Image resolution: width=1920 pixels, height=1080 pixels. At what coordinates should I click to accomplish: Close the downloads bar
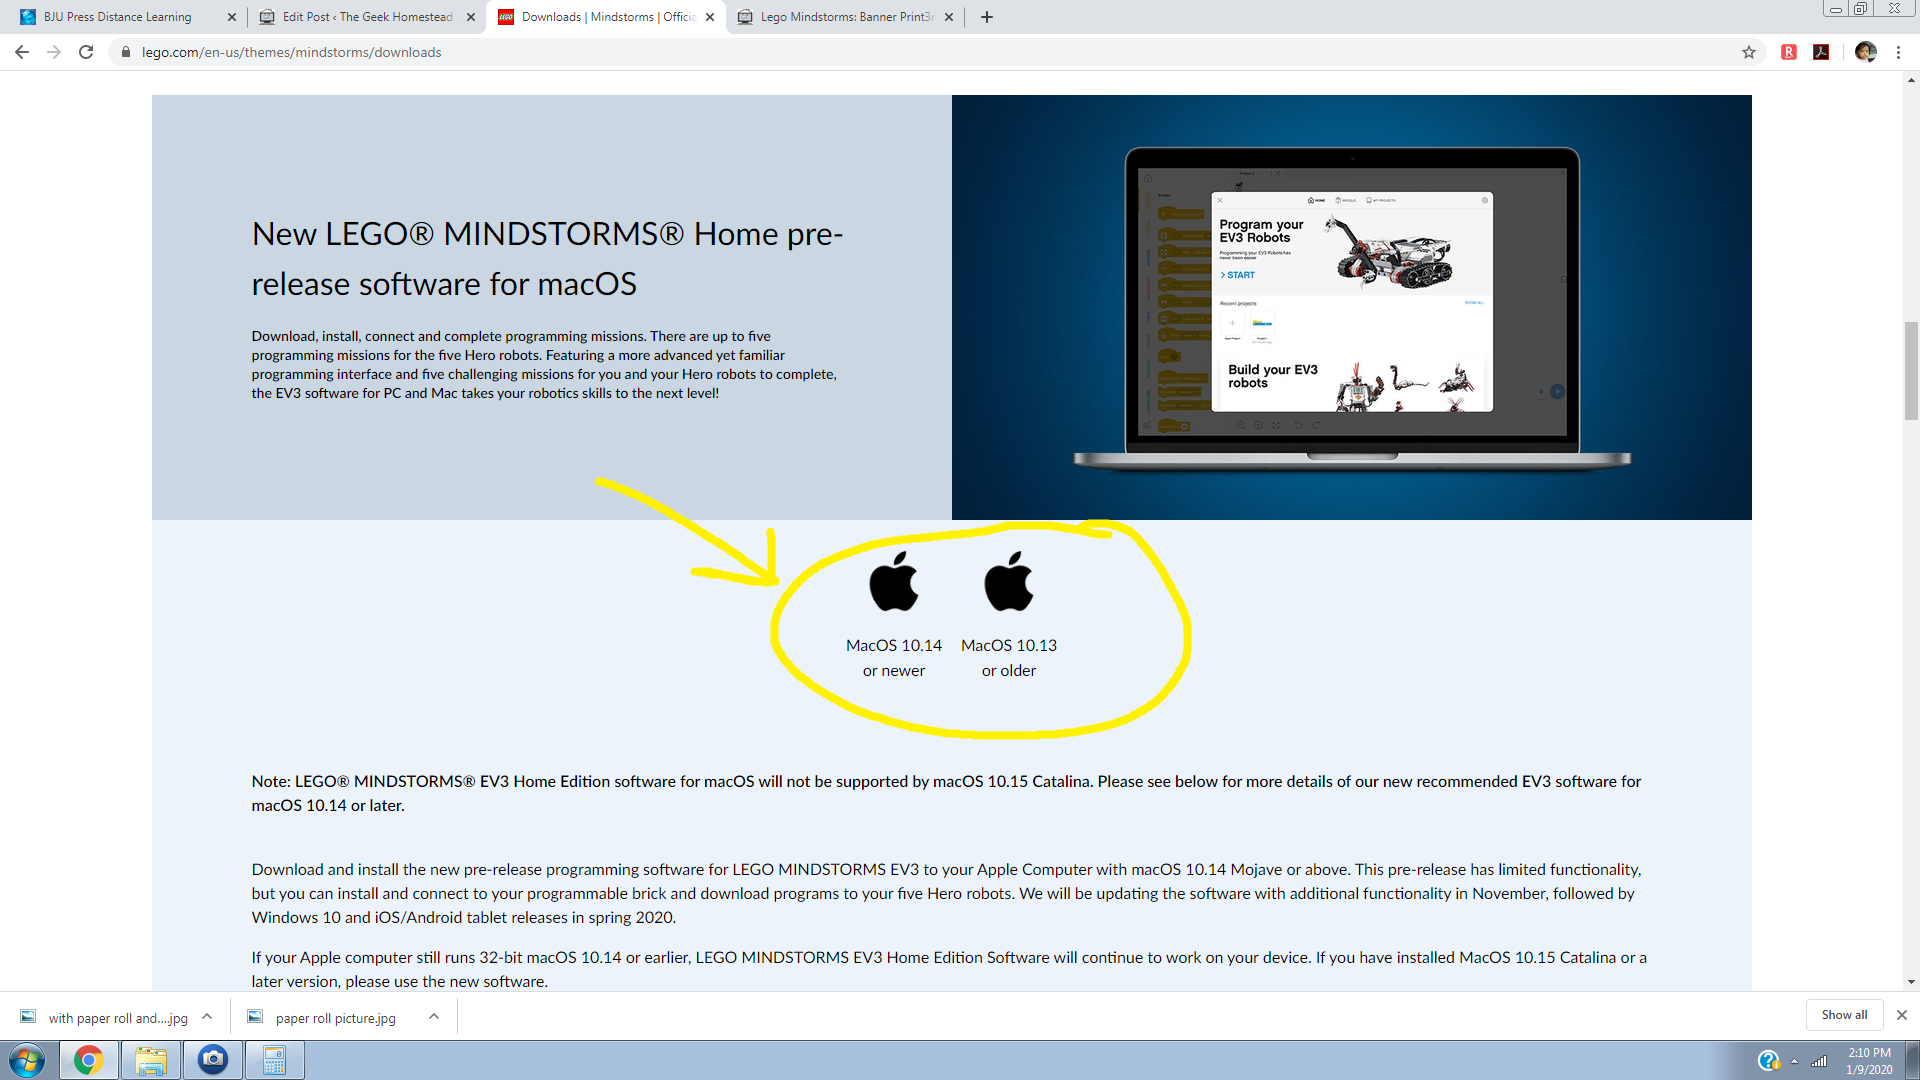point(1902,1015)
